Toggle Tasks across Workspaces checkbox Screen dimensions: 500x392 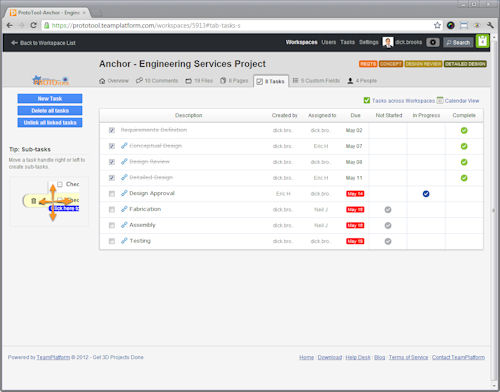tap(367, 100)
